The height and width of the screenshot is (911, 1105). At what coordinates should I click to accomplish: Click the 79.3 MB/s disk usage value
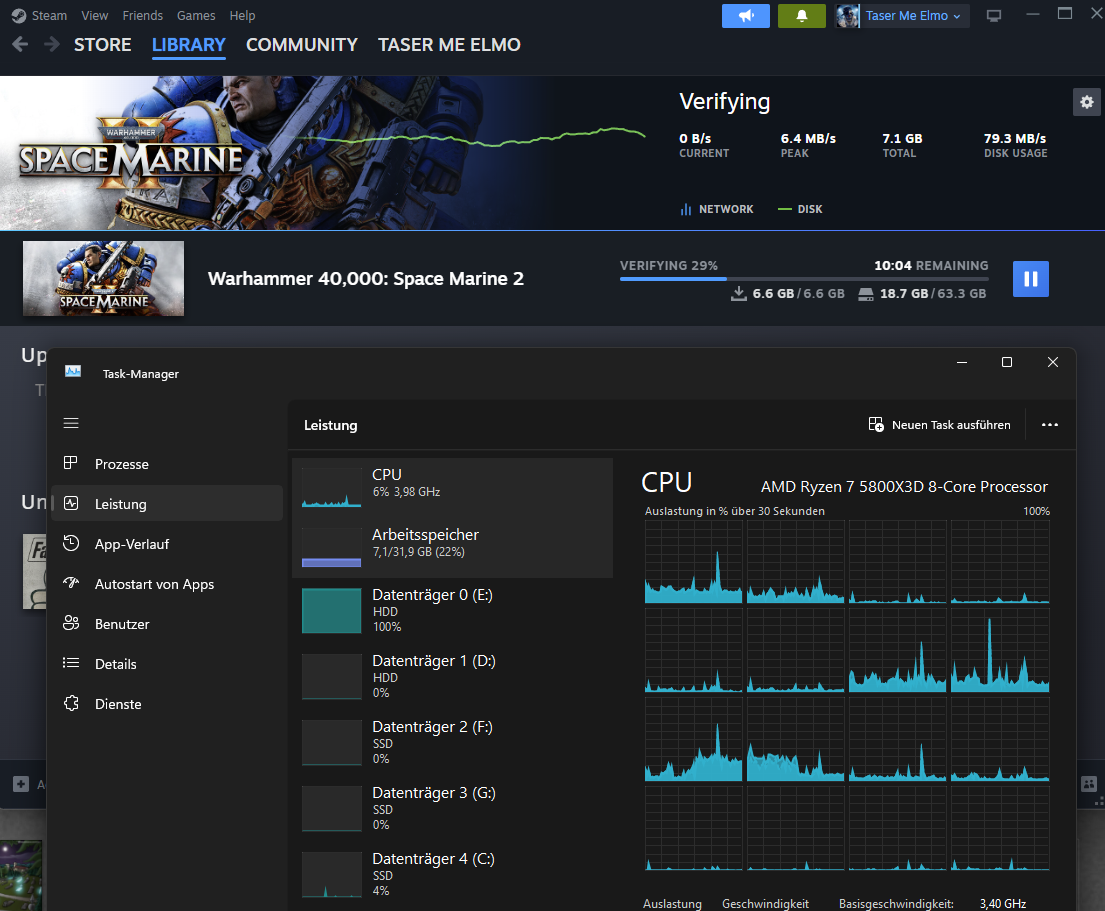[1015, 139]
